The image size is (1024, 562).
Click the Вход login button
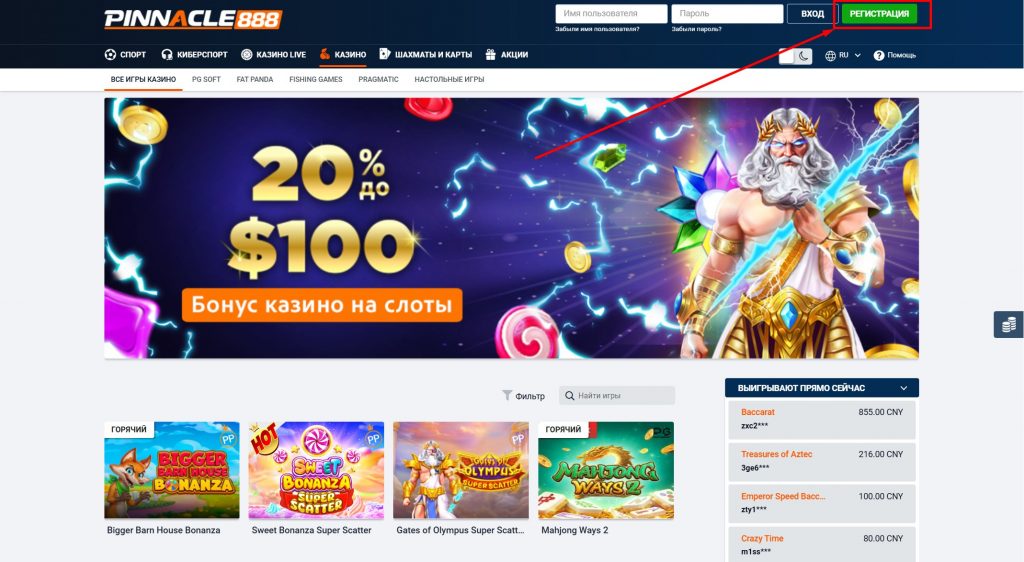coord(812,14)
